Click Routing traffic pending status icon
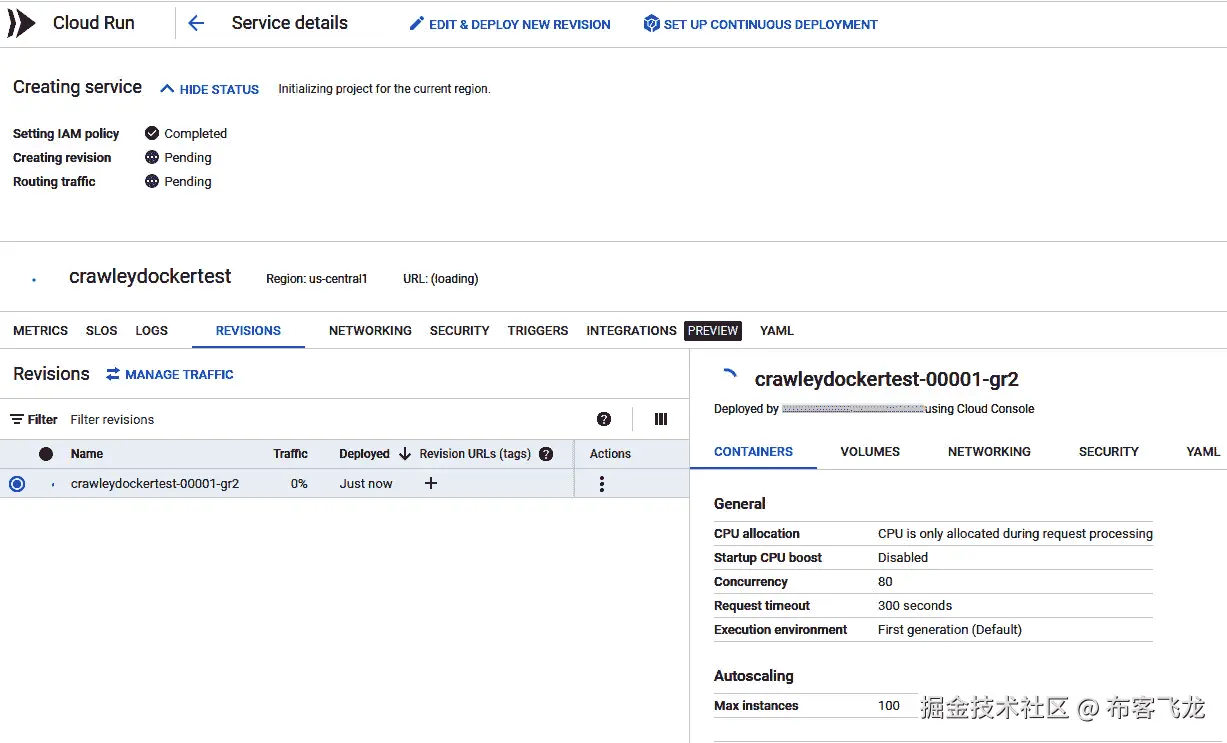The height and width of the screenshot is (743, 1227). point(152,181)
